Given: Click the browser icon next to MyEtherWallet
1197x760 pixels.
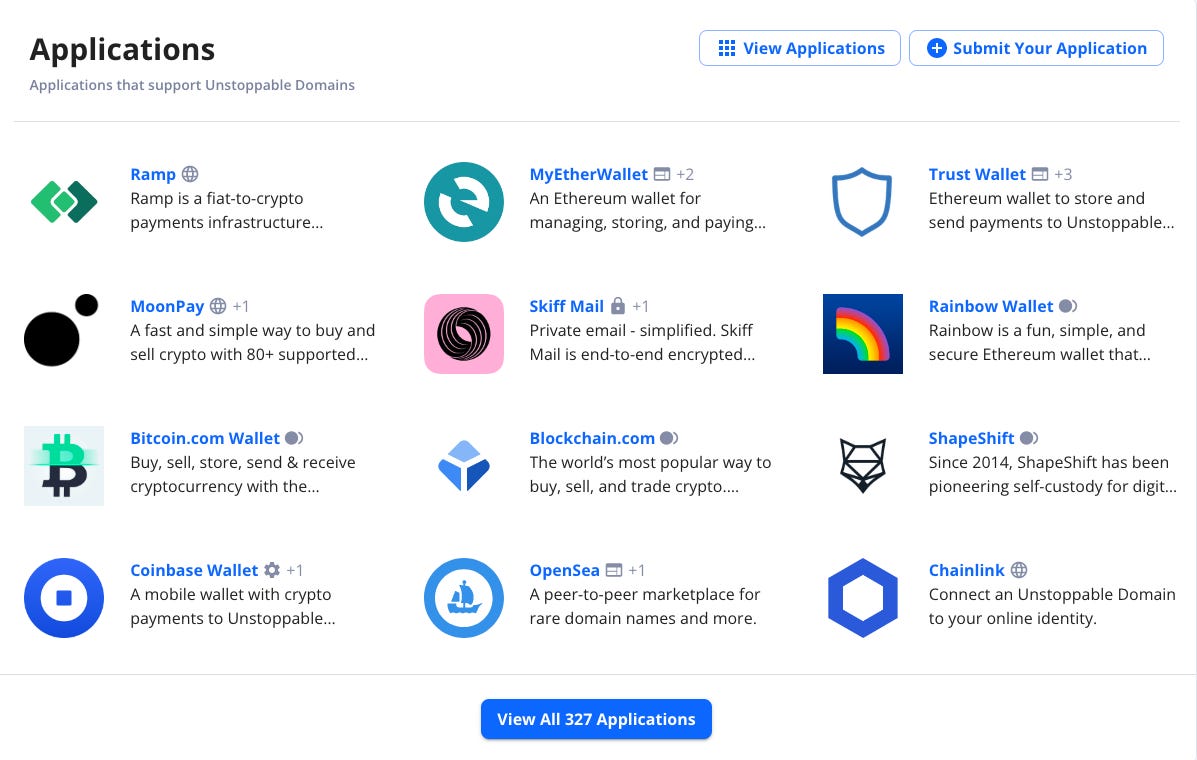Looking at the screenshot, I should 662,174.
